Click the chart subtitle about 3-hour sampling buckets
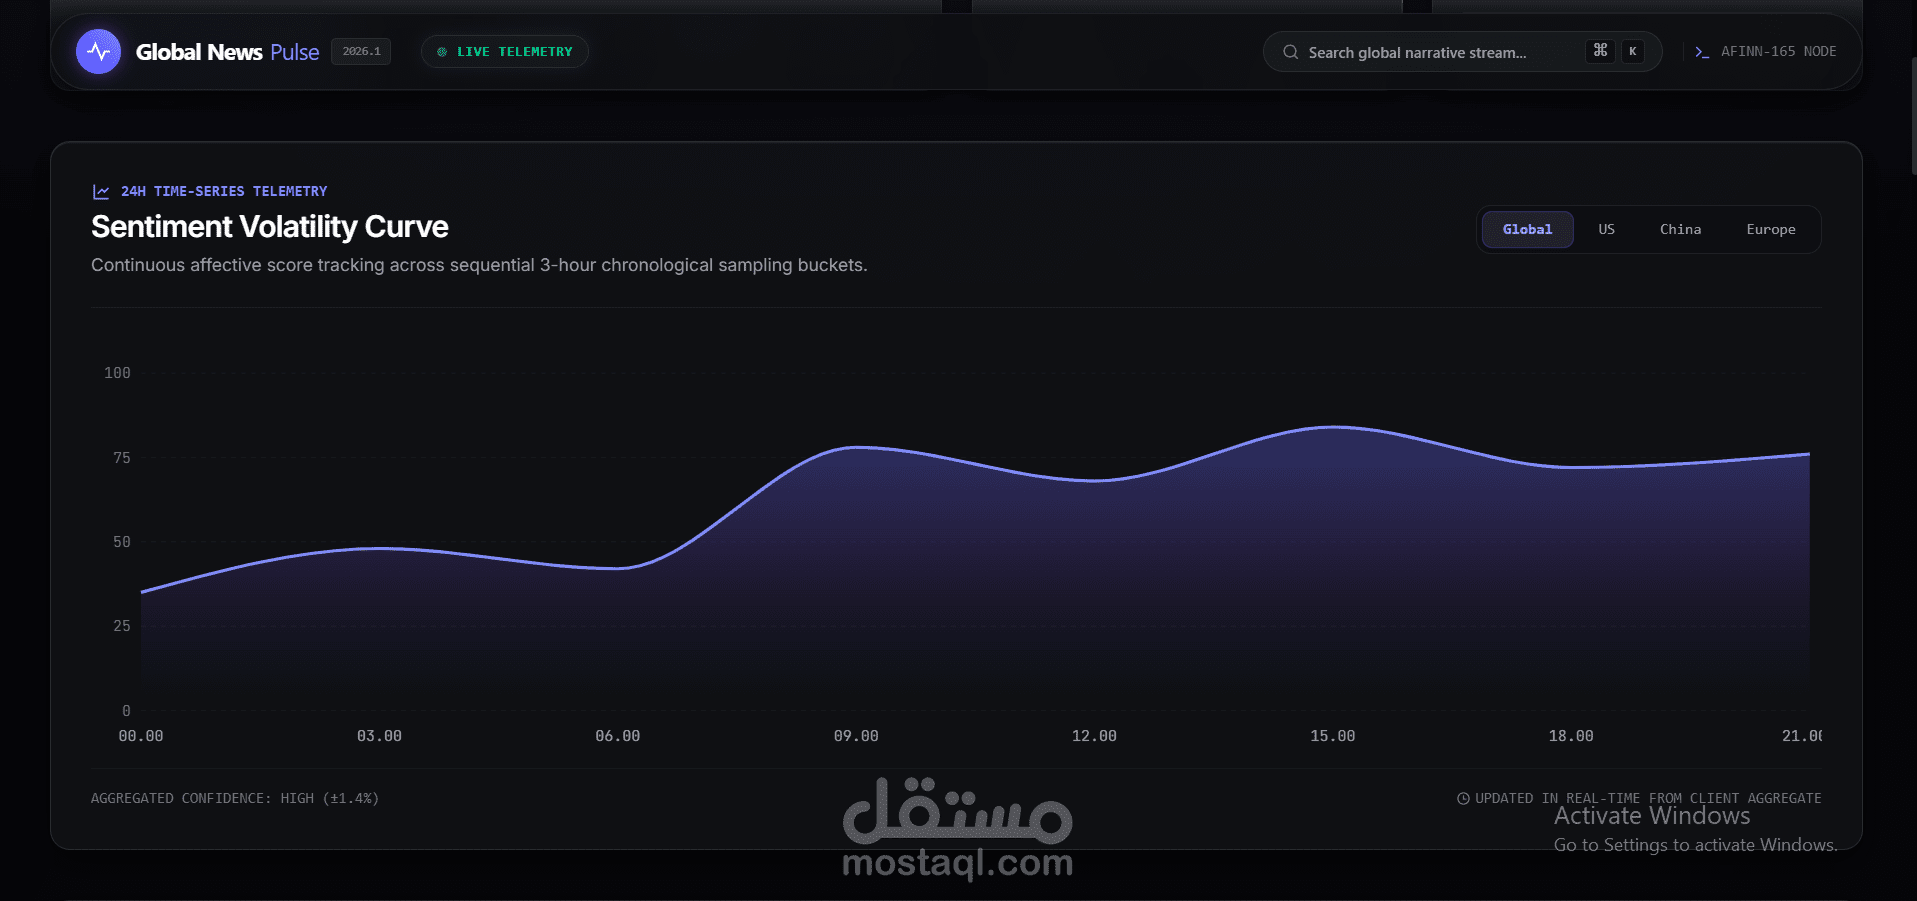Viewport: 1917px width, 901px height. [479, 265]
